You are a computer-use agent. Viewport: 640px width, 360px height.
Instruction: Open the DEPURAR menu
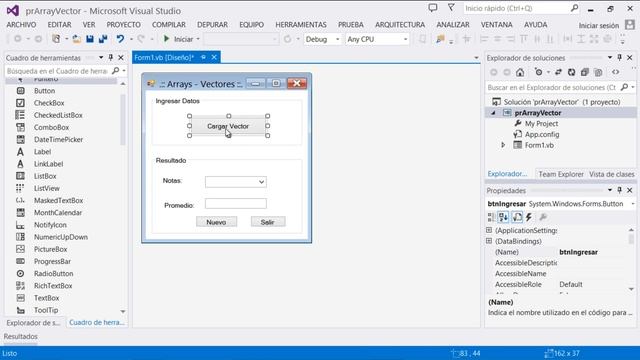pyautogui.click(x=212, y=25)
